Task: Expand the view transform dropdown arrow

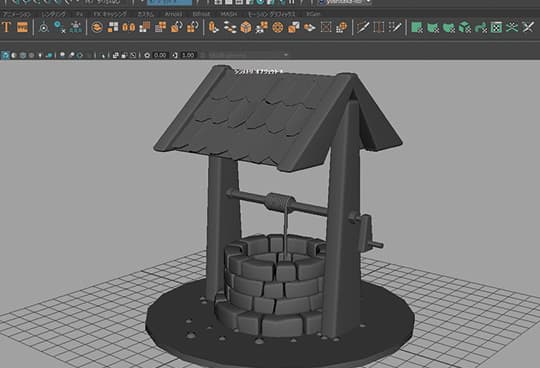Action: 286,55
